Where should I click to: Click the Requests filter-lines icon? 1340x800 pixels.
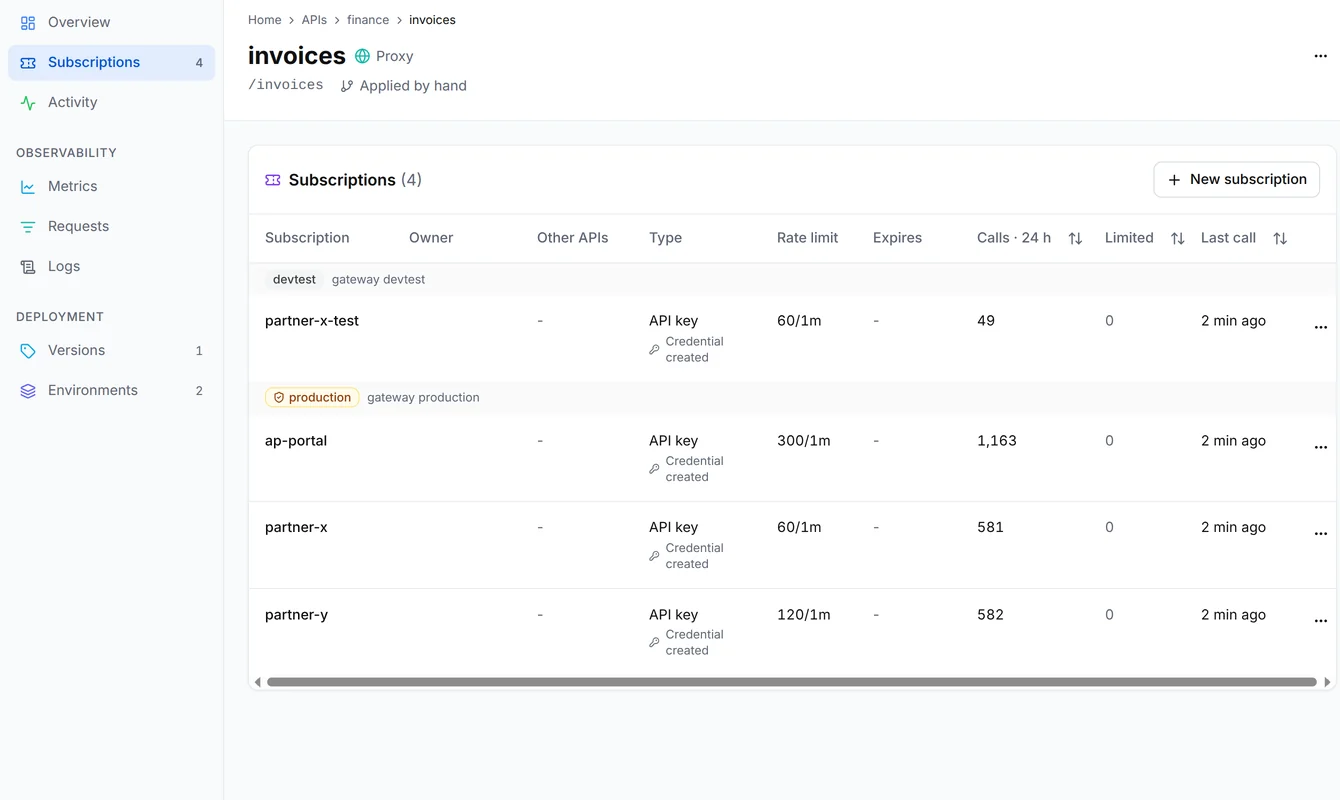pos(28,226)
